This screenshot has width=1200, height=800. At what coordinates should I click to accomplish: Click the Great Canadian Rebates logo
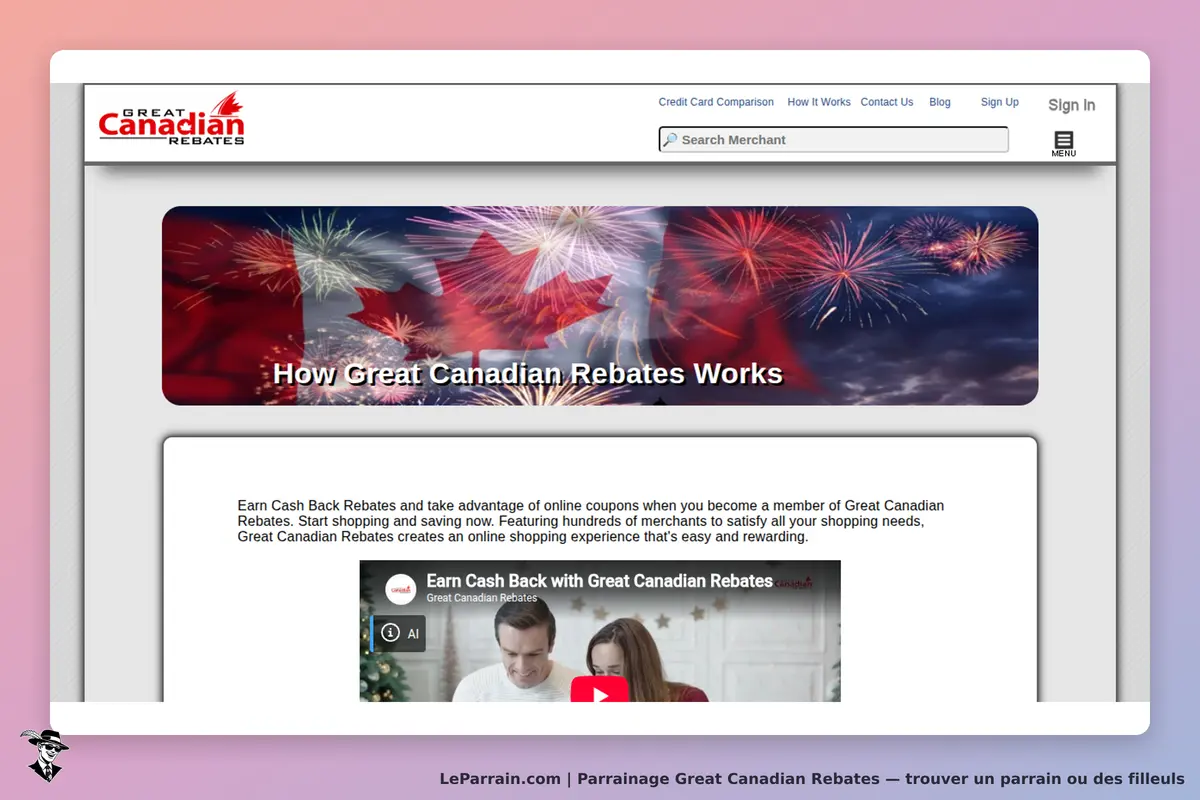(172, 119)
